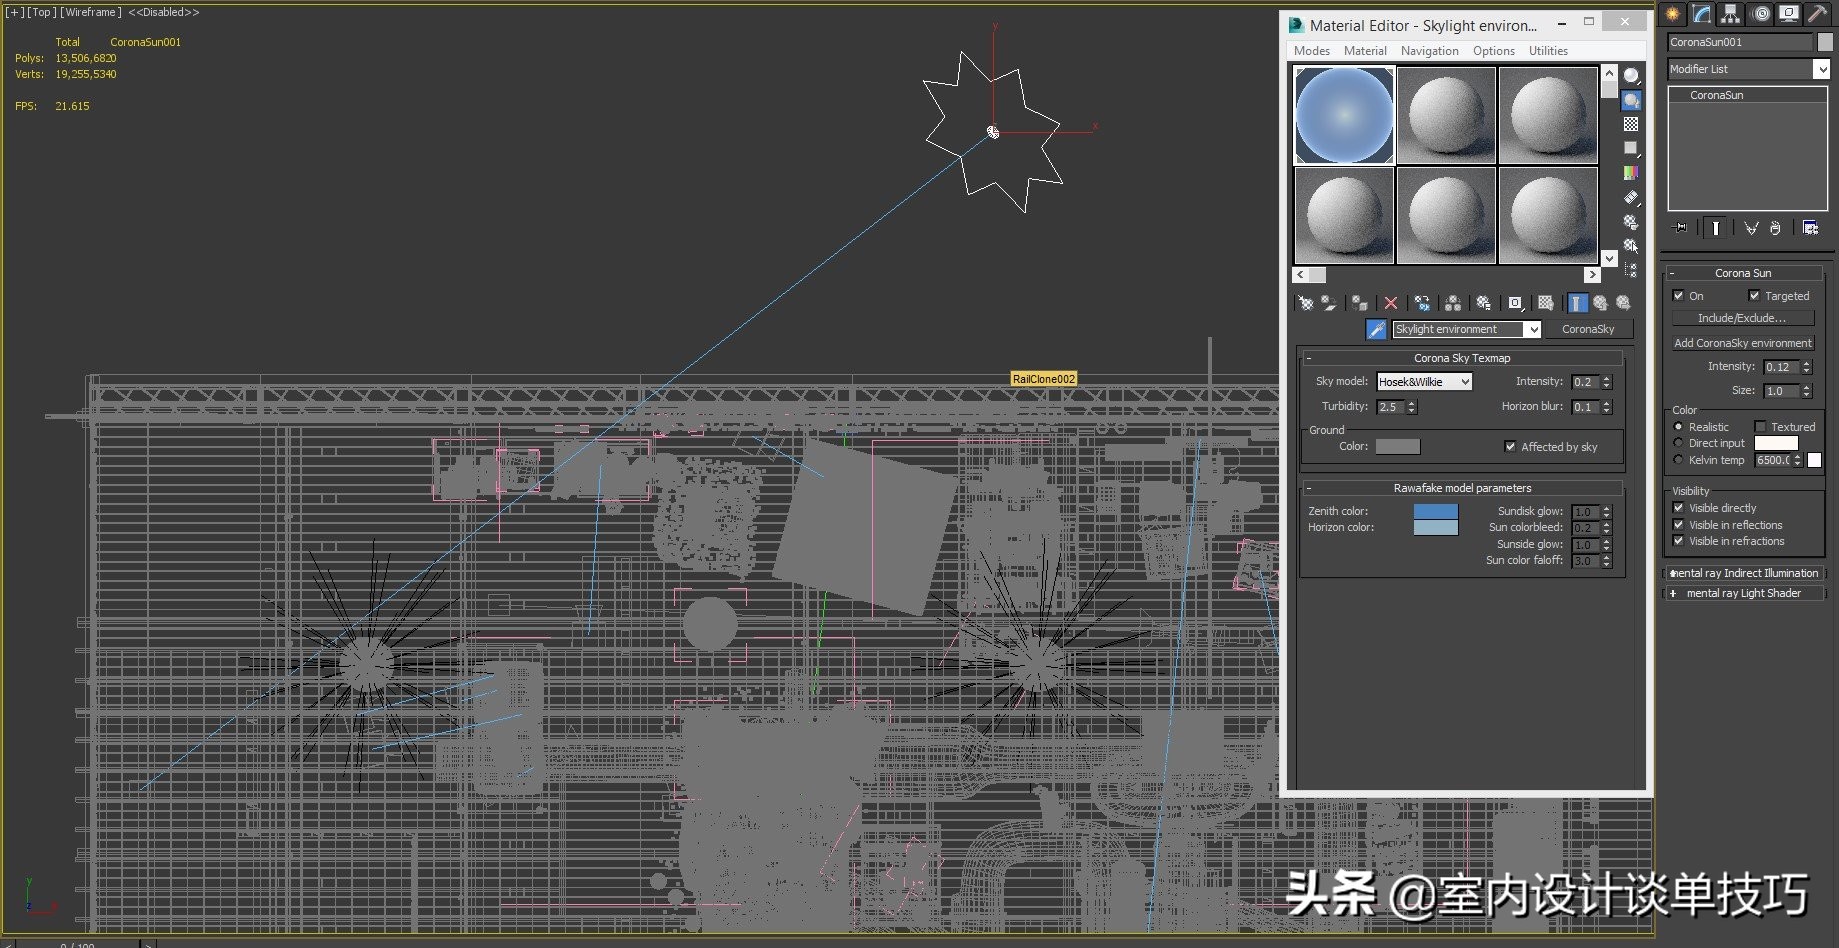Select the Get Material icon in Material Editor
This screenshot has height=948, width=1839.
pos(1306,303)
